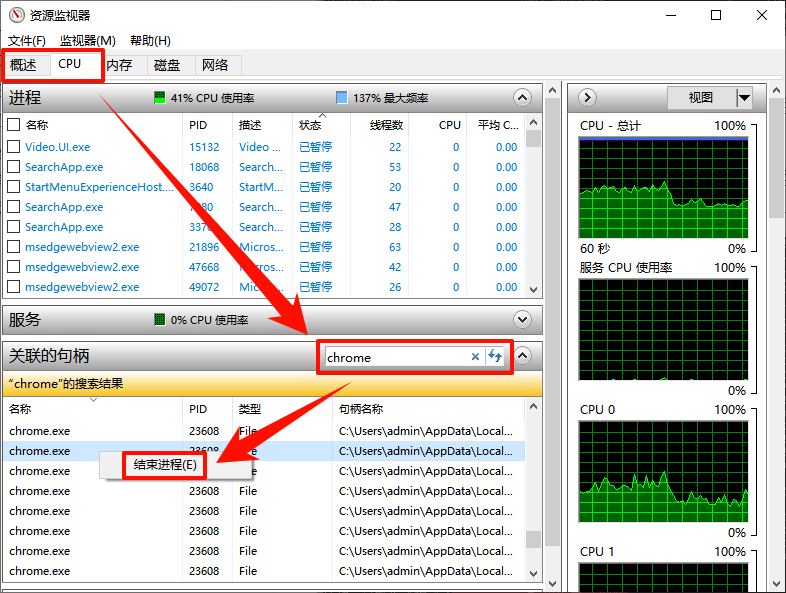
Task: Sort handles by the 名称 column header
Action: click(x=93, y=409)
